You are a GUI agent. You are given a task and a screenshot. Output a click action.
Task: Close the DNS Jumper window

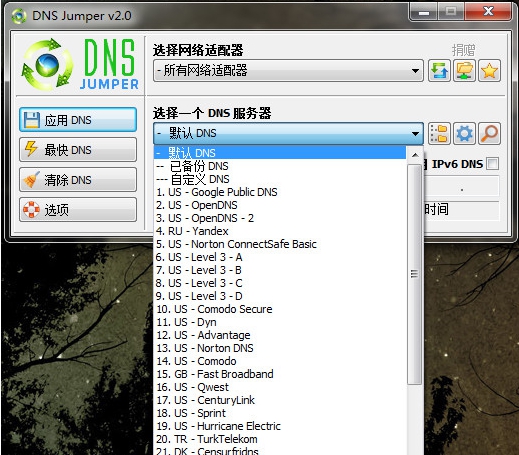coord(488,12)
